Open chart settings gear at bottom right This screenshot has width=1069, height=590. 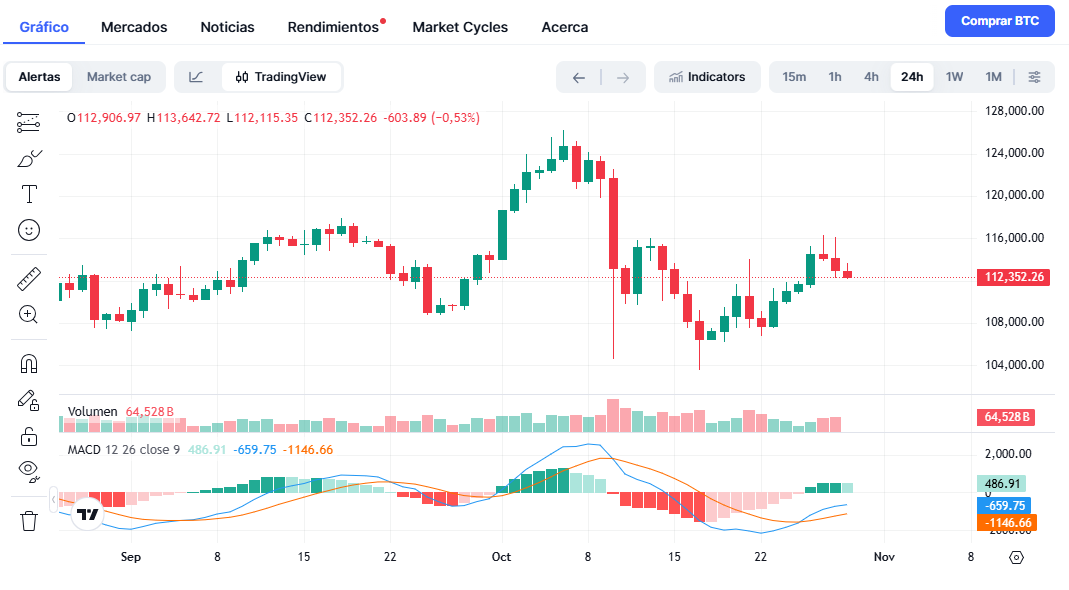[1017, 558]
